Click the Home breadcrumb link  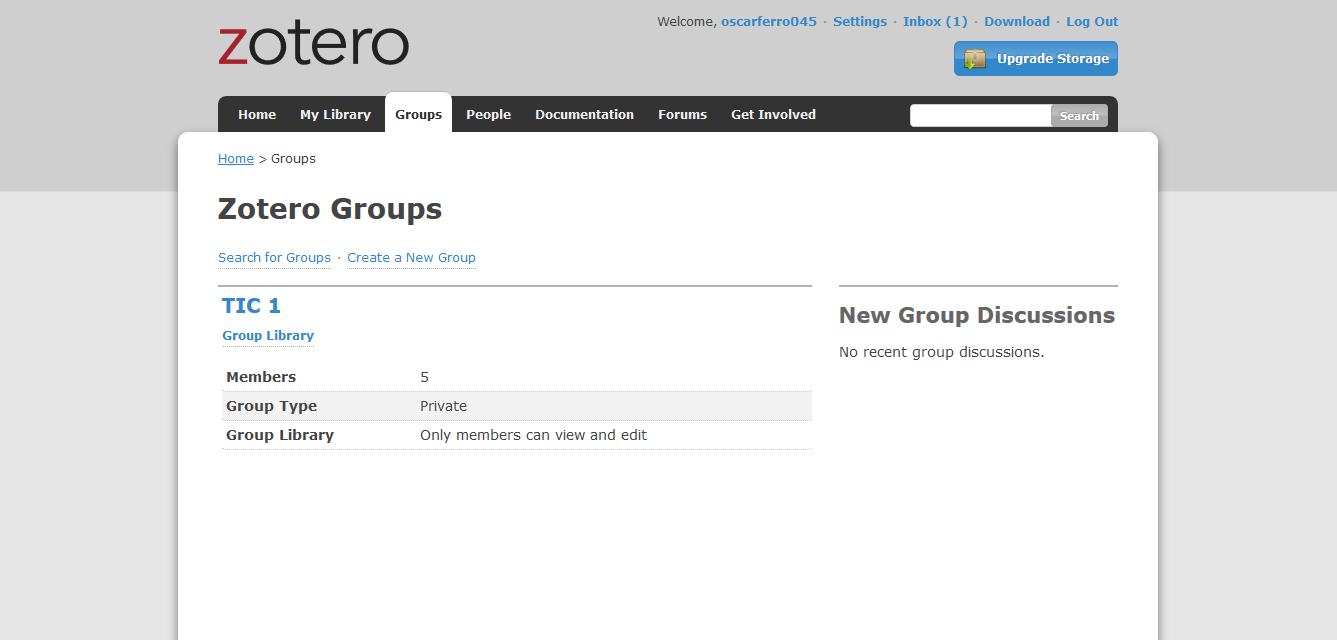point(236,158)
